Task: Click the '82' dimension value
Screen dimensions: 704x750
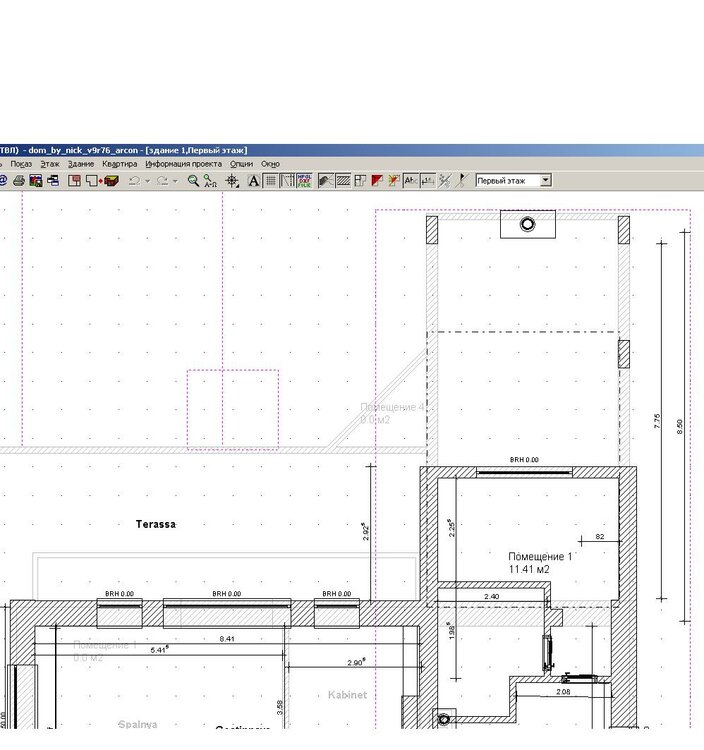Action: click(600, 537)
